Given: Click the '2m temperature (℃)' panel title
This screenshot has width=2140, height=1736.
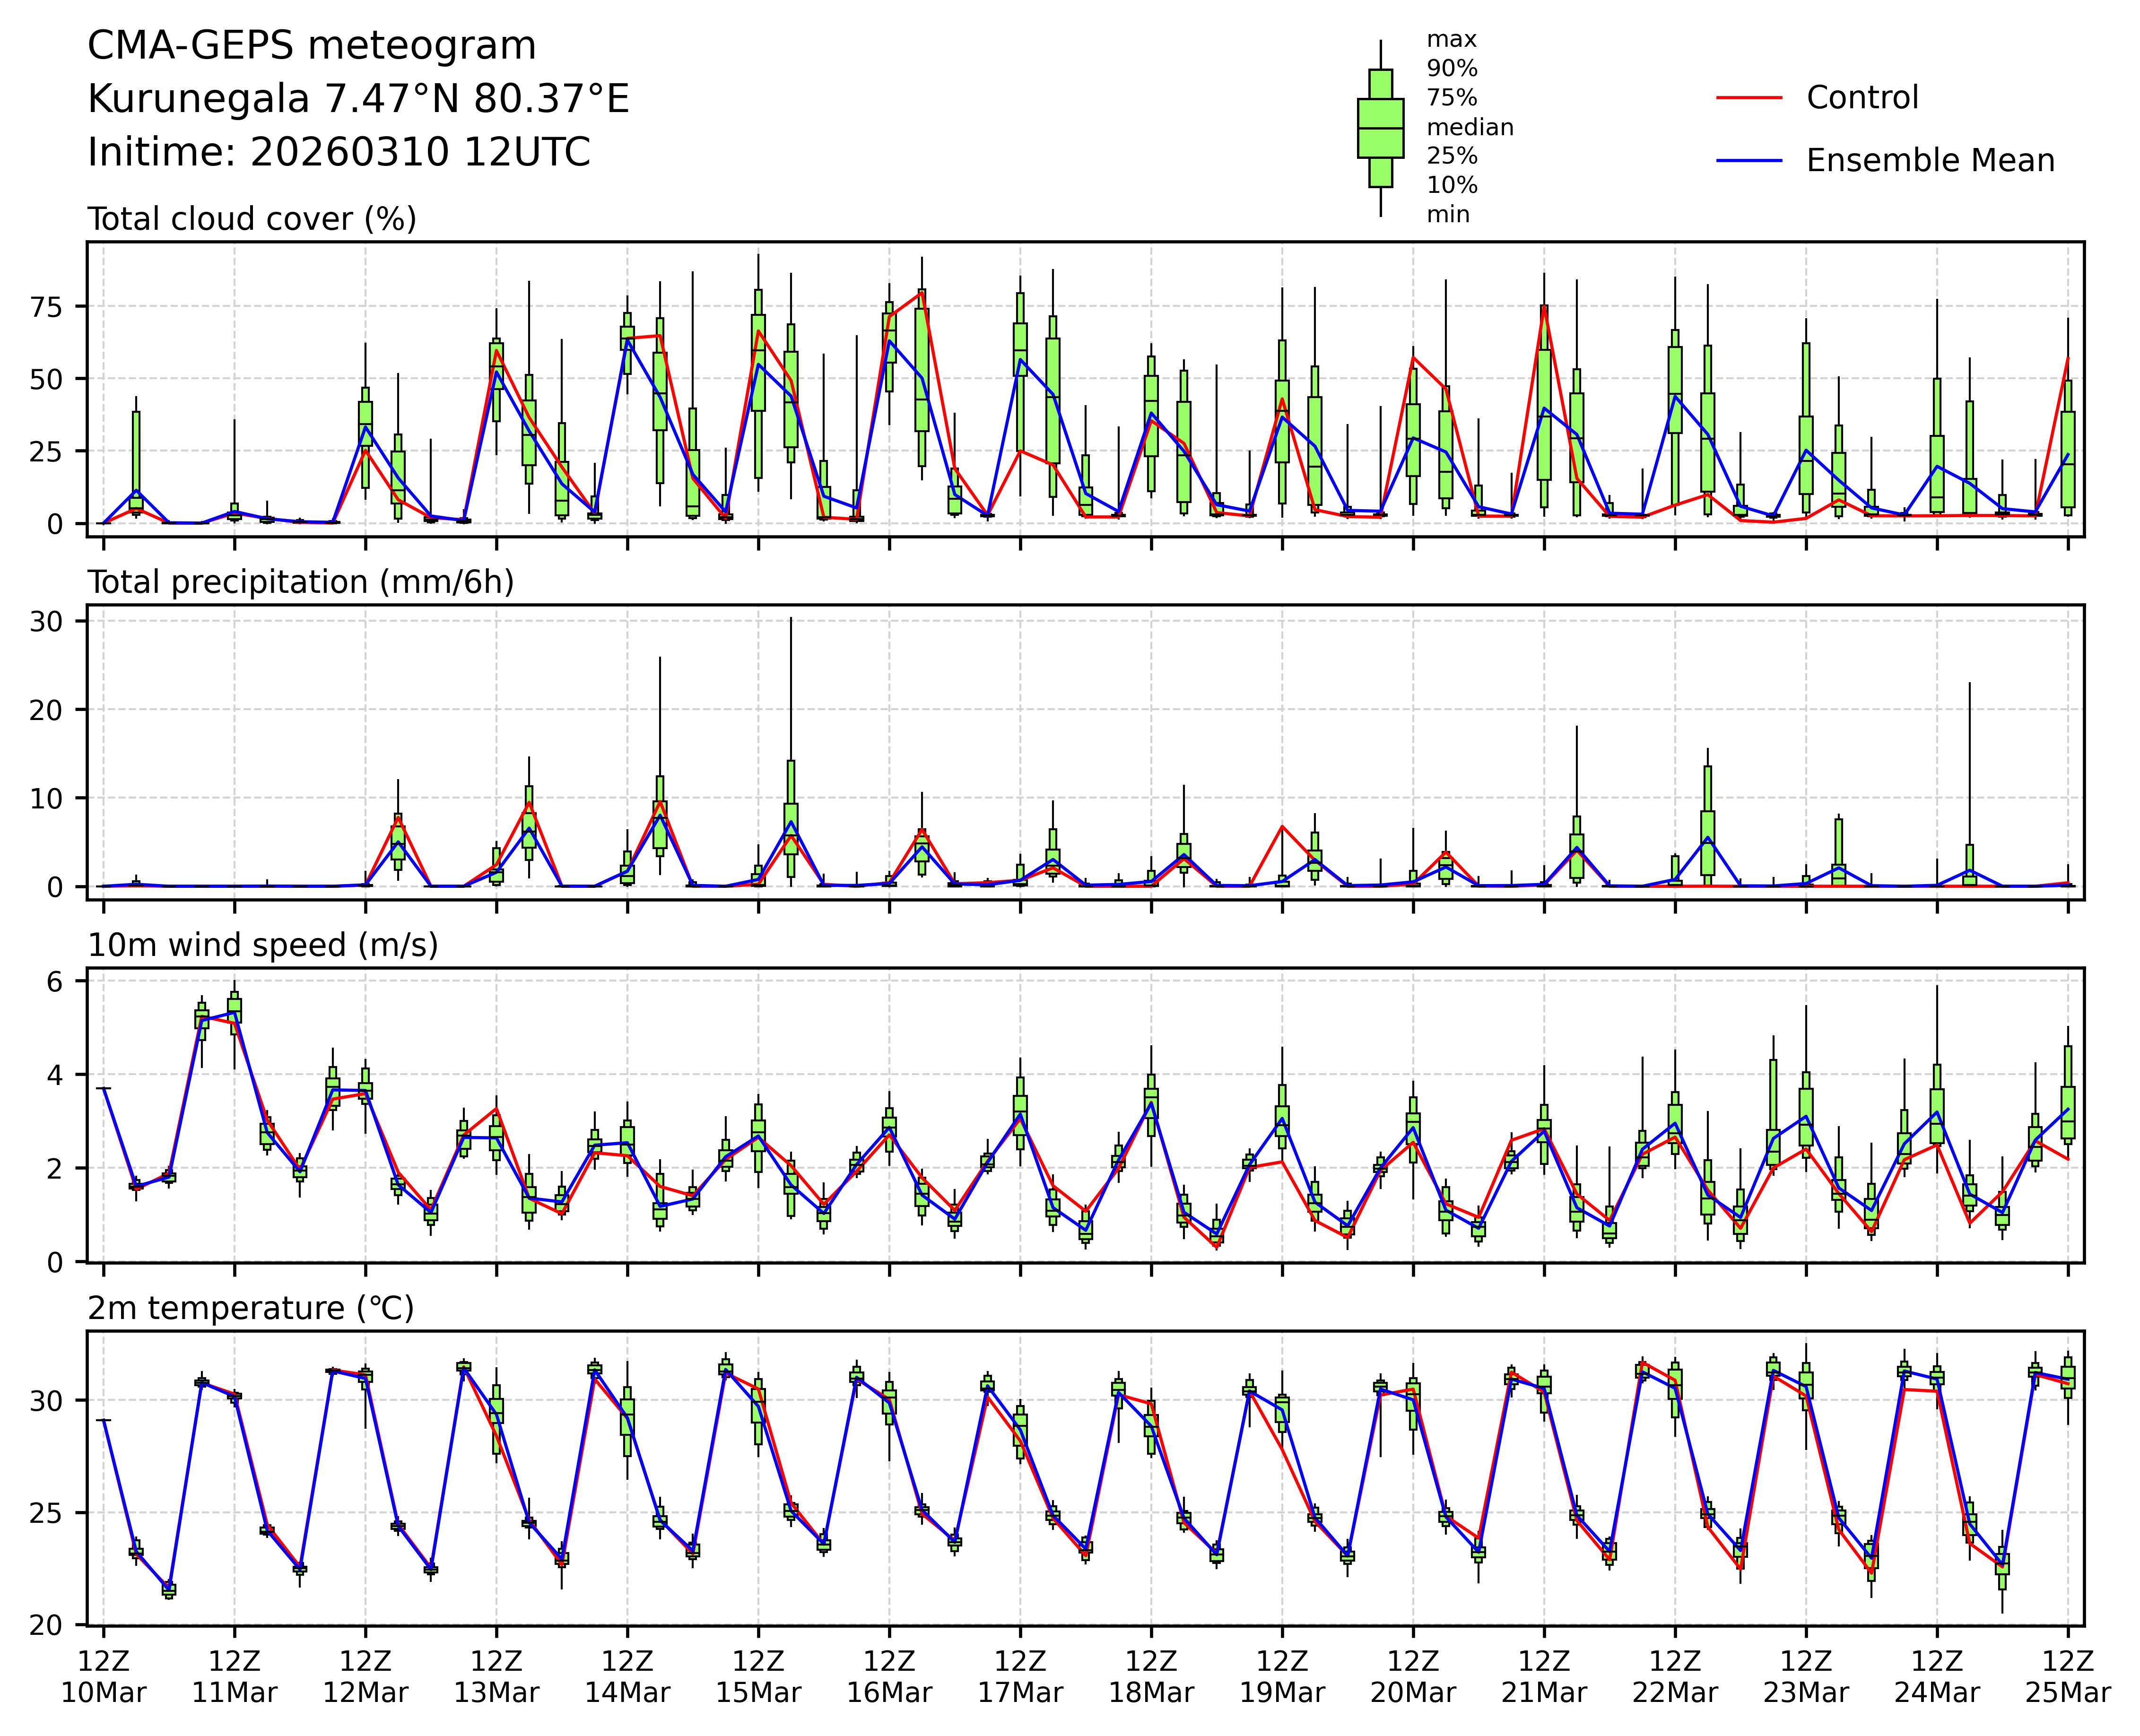Looking at the screenshot, I should pyautogui.click(x=251, y=1308).
